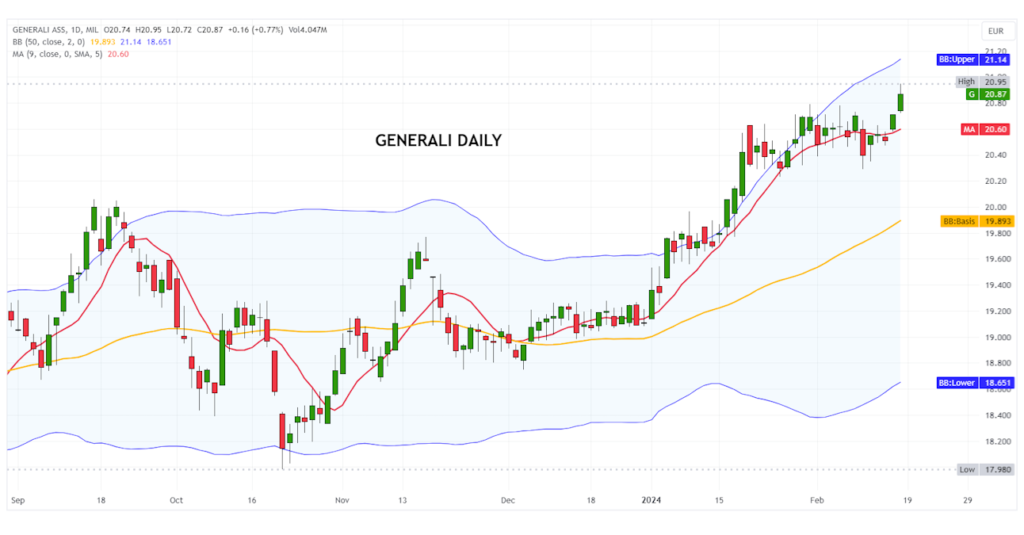Click the latest green candlestick
1024x535 pixels.
pos(901,101)
